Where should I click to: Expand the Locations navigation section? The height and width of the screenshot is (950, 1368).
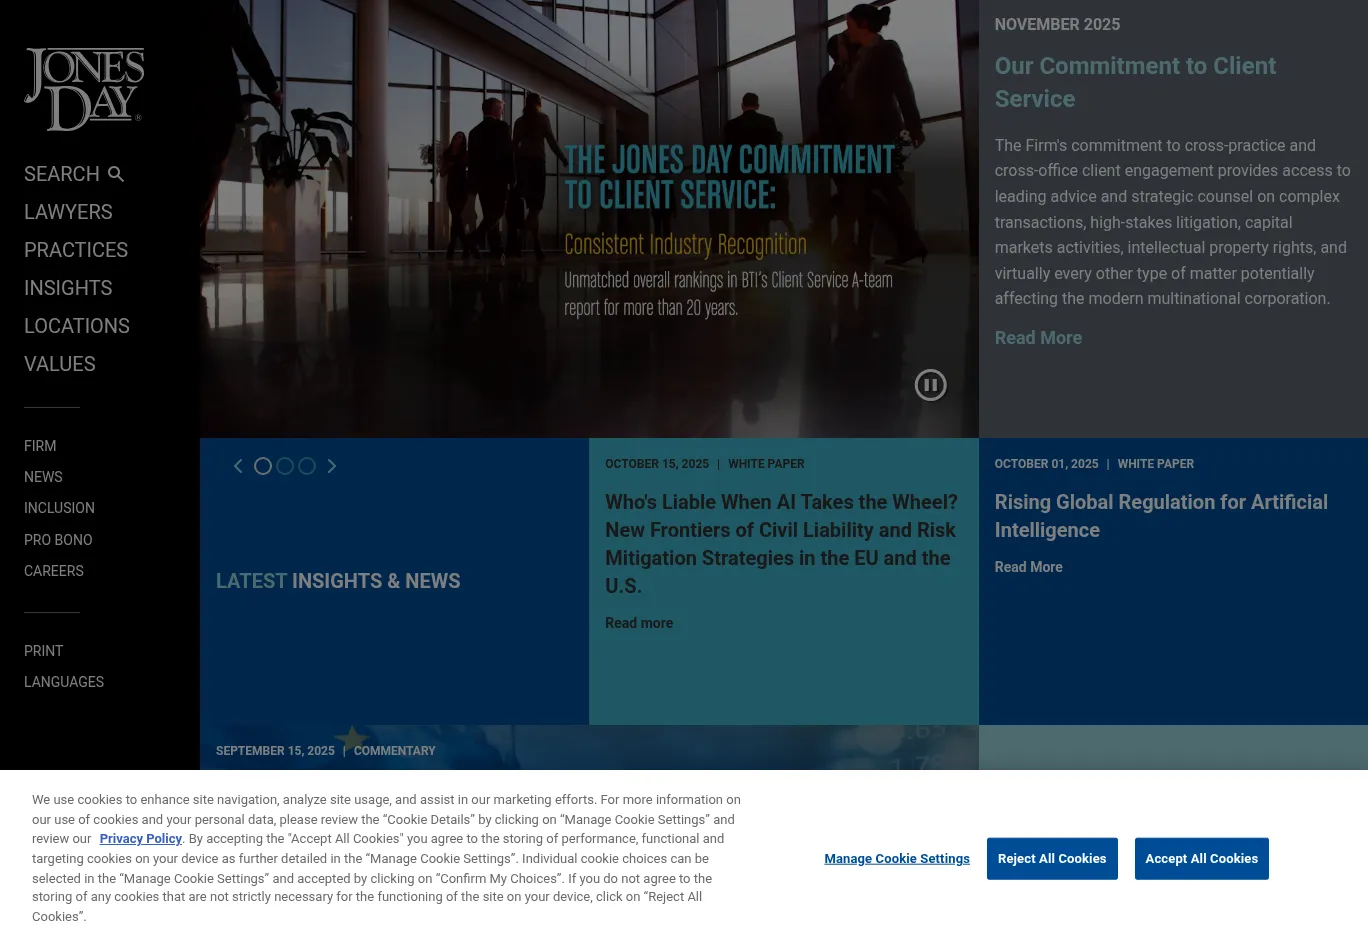pyautogui.click(x=77, y=326)
